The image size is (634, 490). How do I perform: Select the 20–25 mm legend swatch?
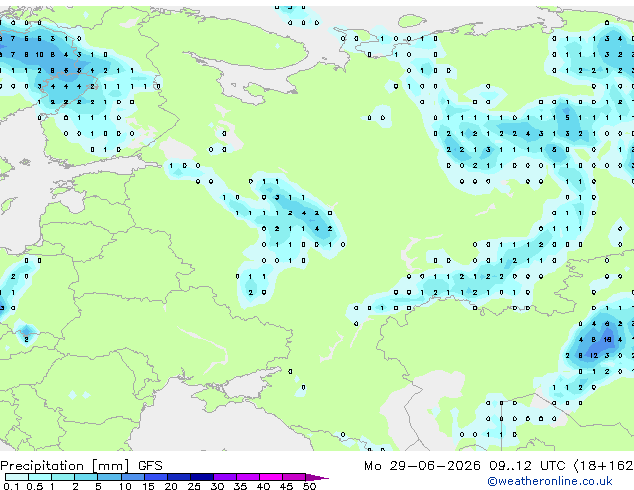(x=179, y=477)
